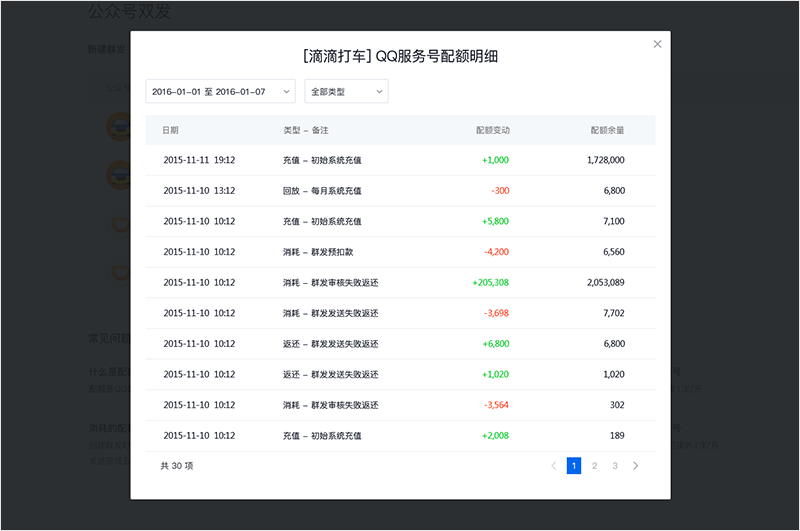Select the row with -3,698 change
Viewport: 800px width, 531px height.
400,313
